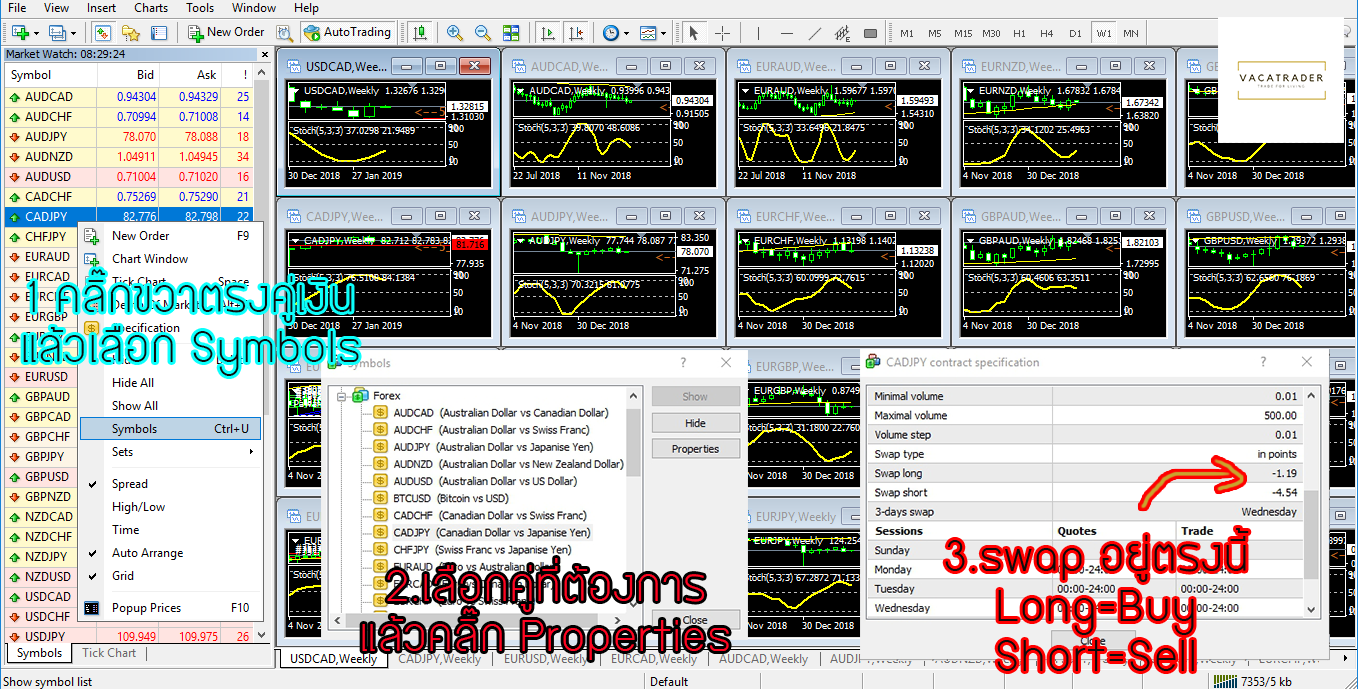Choose Chart Window from context menu

[170, 259]
